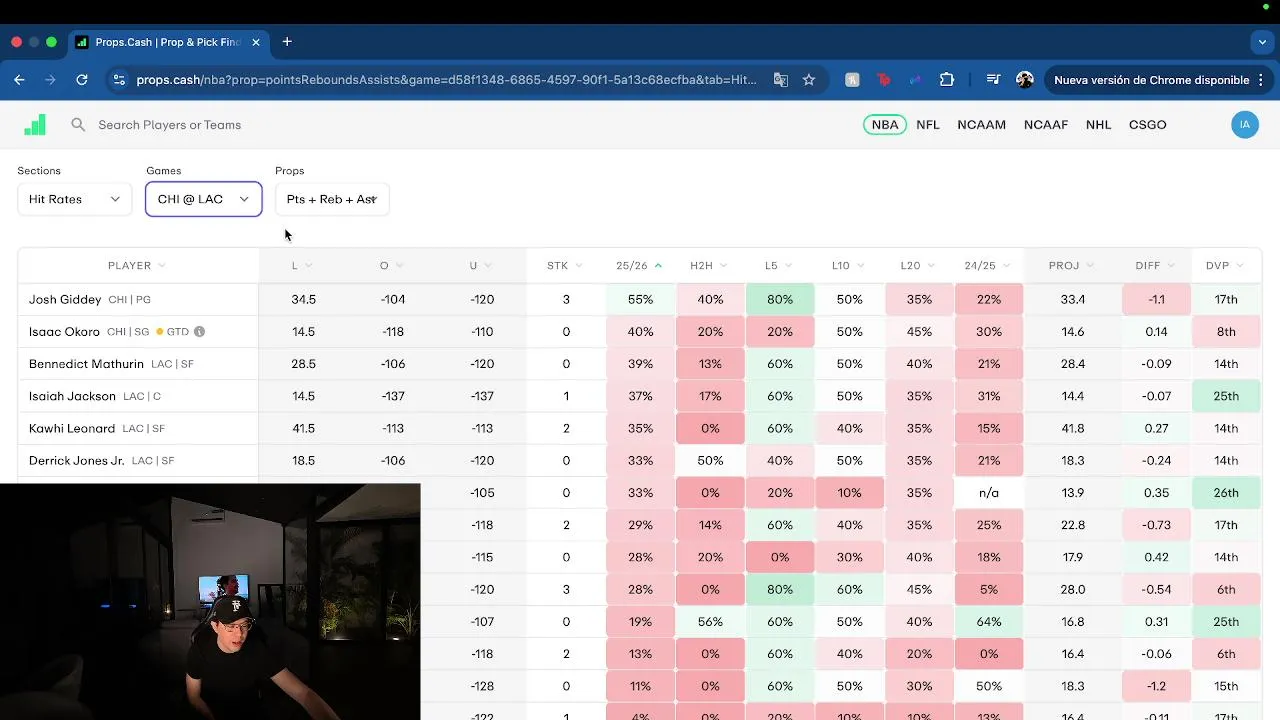1280x720 pixels.
Task: Sort by the U column header
Action: coord(480,266)
